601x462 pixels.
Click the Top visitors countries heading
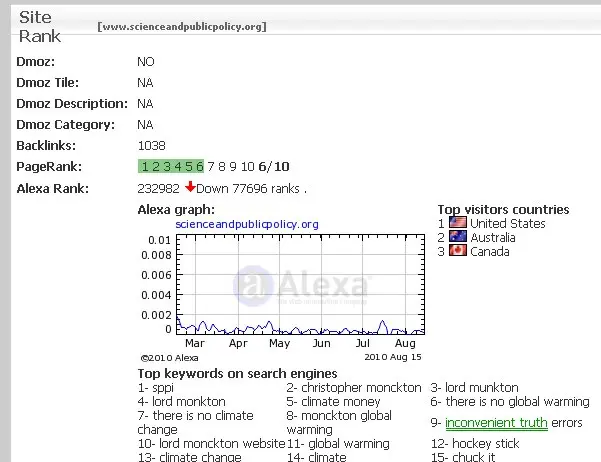click(x=503, y=210)
